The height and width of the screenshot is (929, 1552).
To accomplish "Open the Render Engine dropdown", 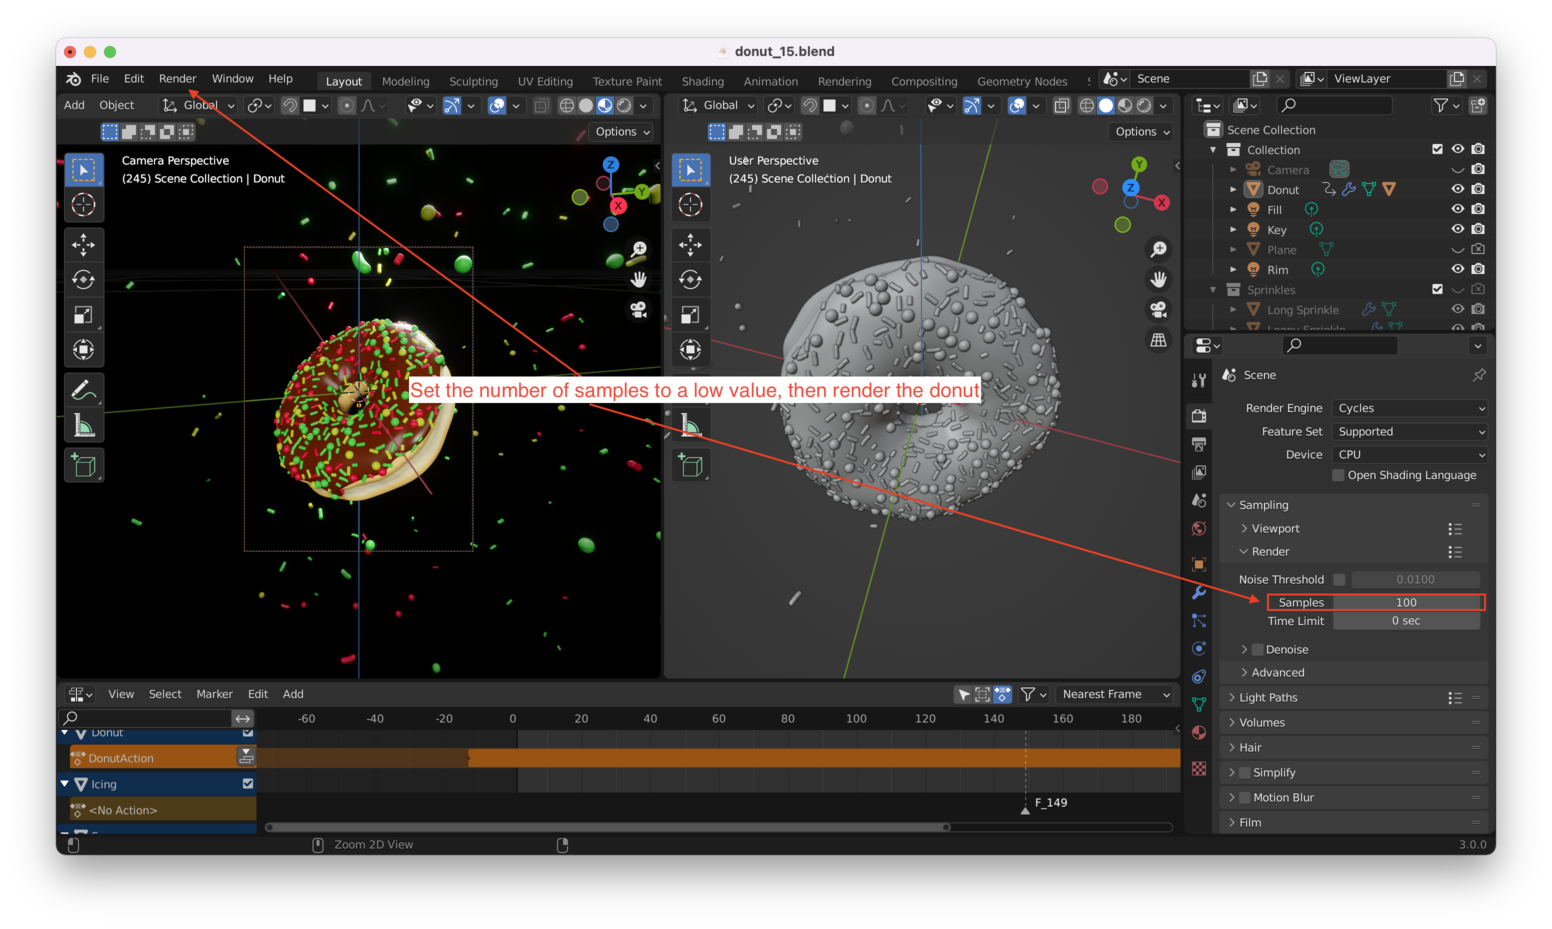I will pyautogui.click(x=1410, y=408).
